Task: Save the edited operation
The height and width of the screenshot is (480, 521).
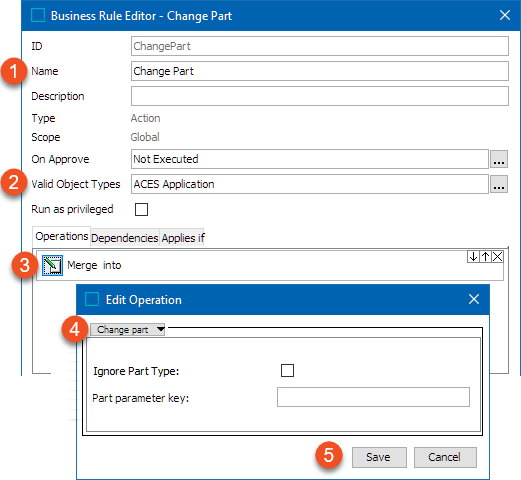Action: click(379, 457)
